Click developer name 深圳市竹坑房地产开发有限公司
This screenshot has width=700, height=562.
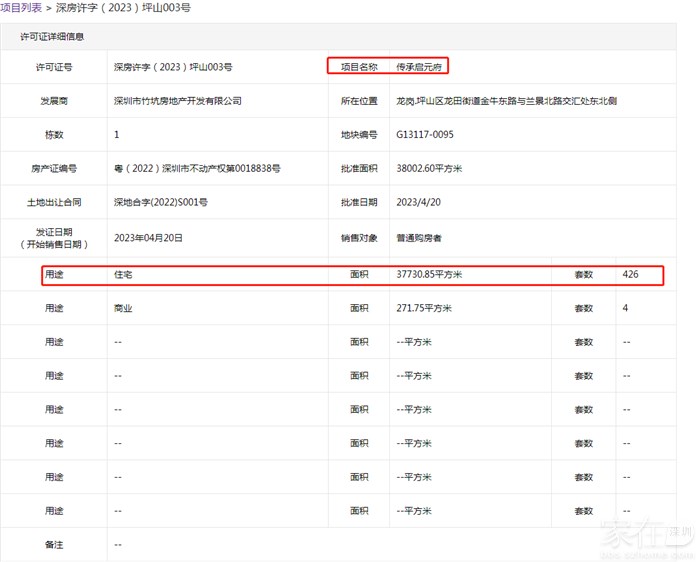(x=178, y=102)
